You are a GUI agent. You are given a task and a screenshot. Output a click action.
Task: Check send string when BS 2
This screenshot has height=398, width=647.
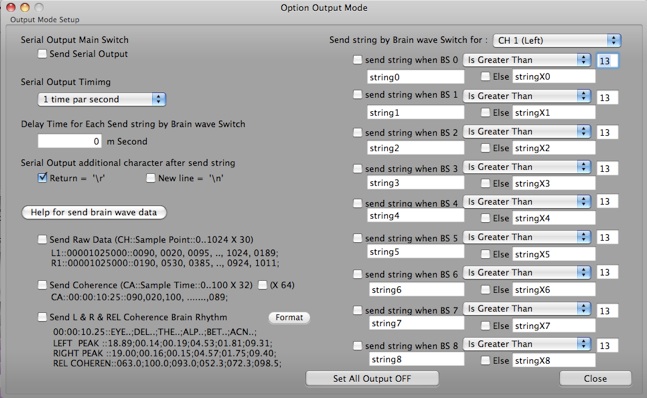[357, 132]
